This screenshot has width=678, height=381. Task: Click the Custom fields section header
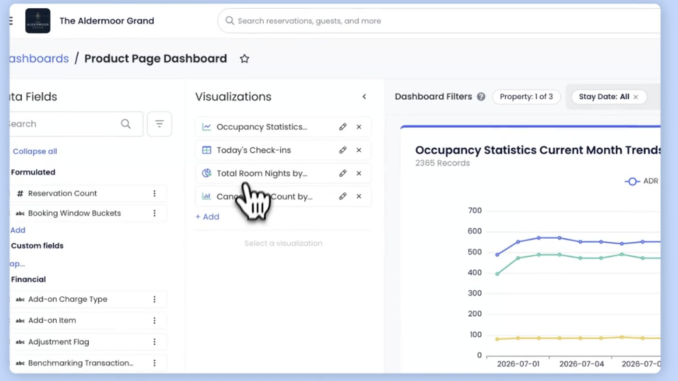pyautogui.click(x=37, y=246)
